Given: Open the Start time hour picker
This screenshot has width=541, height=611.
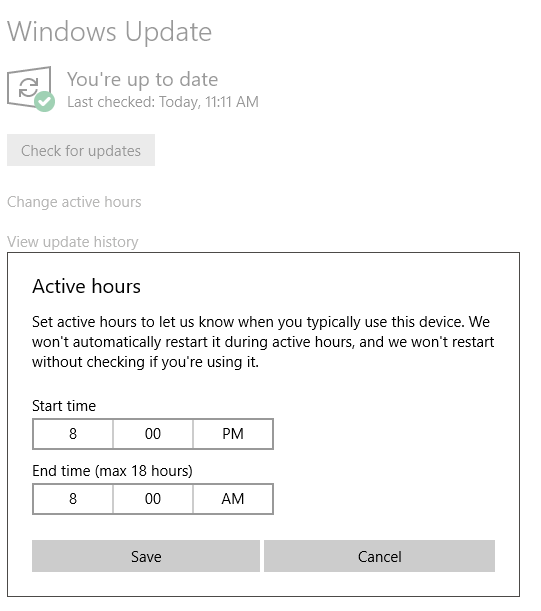Looking at the screenshot, I should 73,434.
